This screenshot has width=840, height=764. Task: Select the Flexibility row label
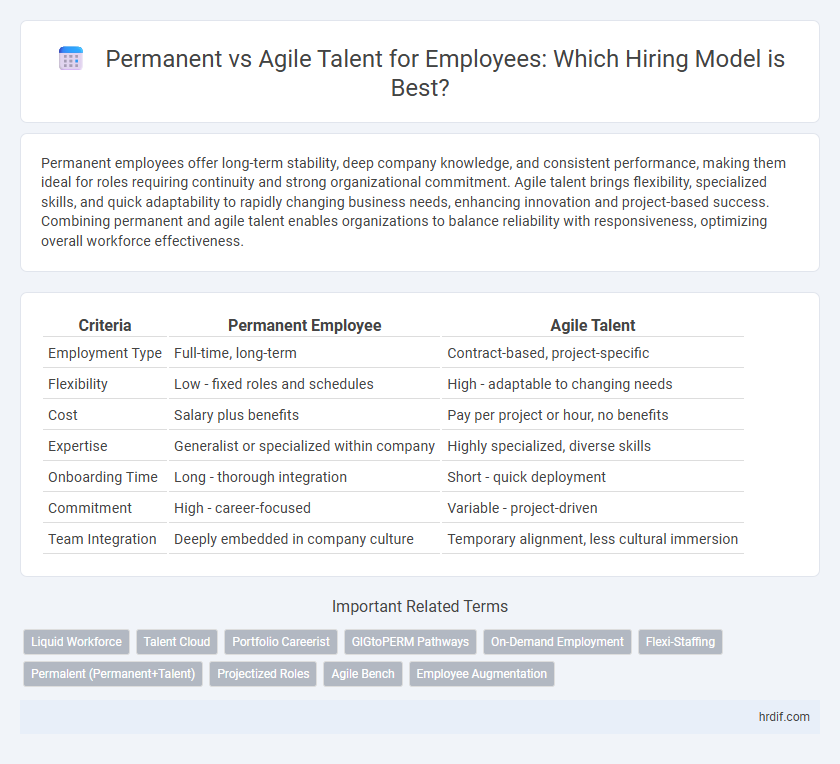point(105,384)
